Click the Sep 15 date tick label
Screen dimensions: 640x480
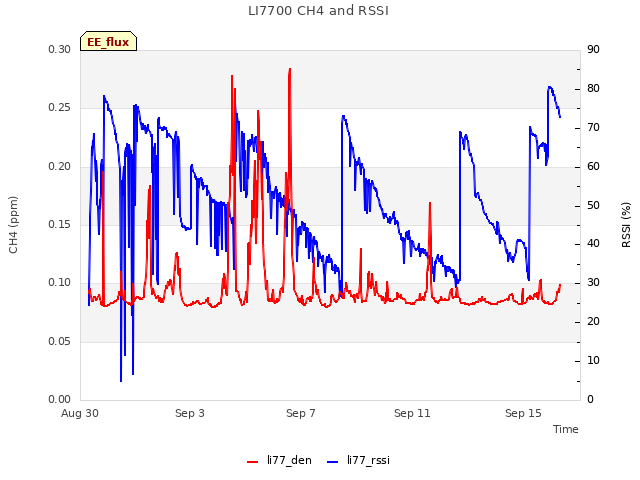523,413
